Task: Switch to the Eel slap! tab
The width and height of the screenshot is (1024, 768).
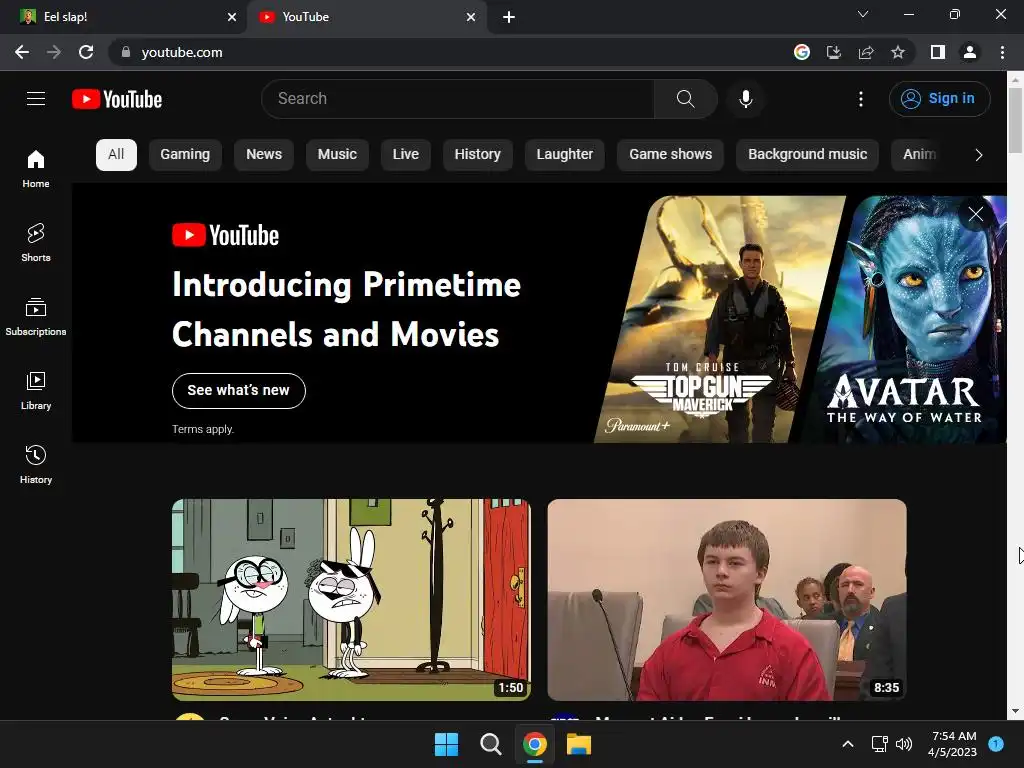Action: tap(123, 17)
